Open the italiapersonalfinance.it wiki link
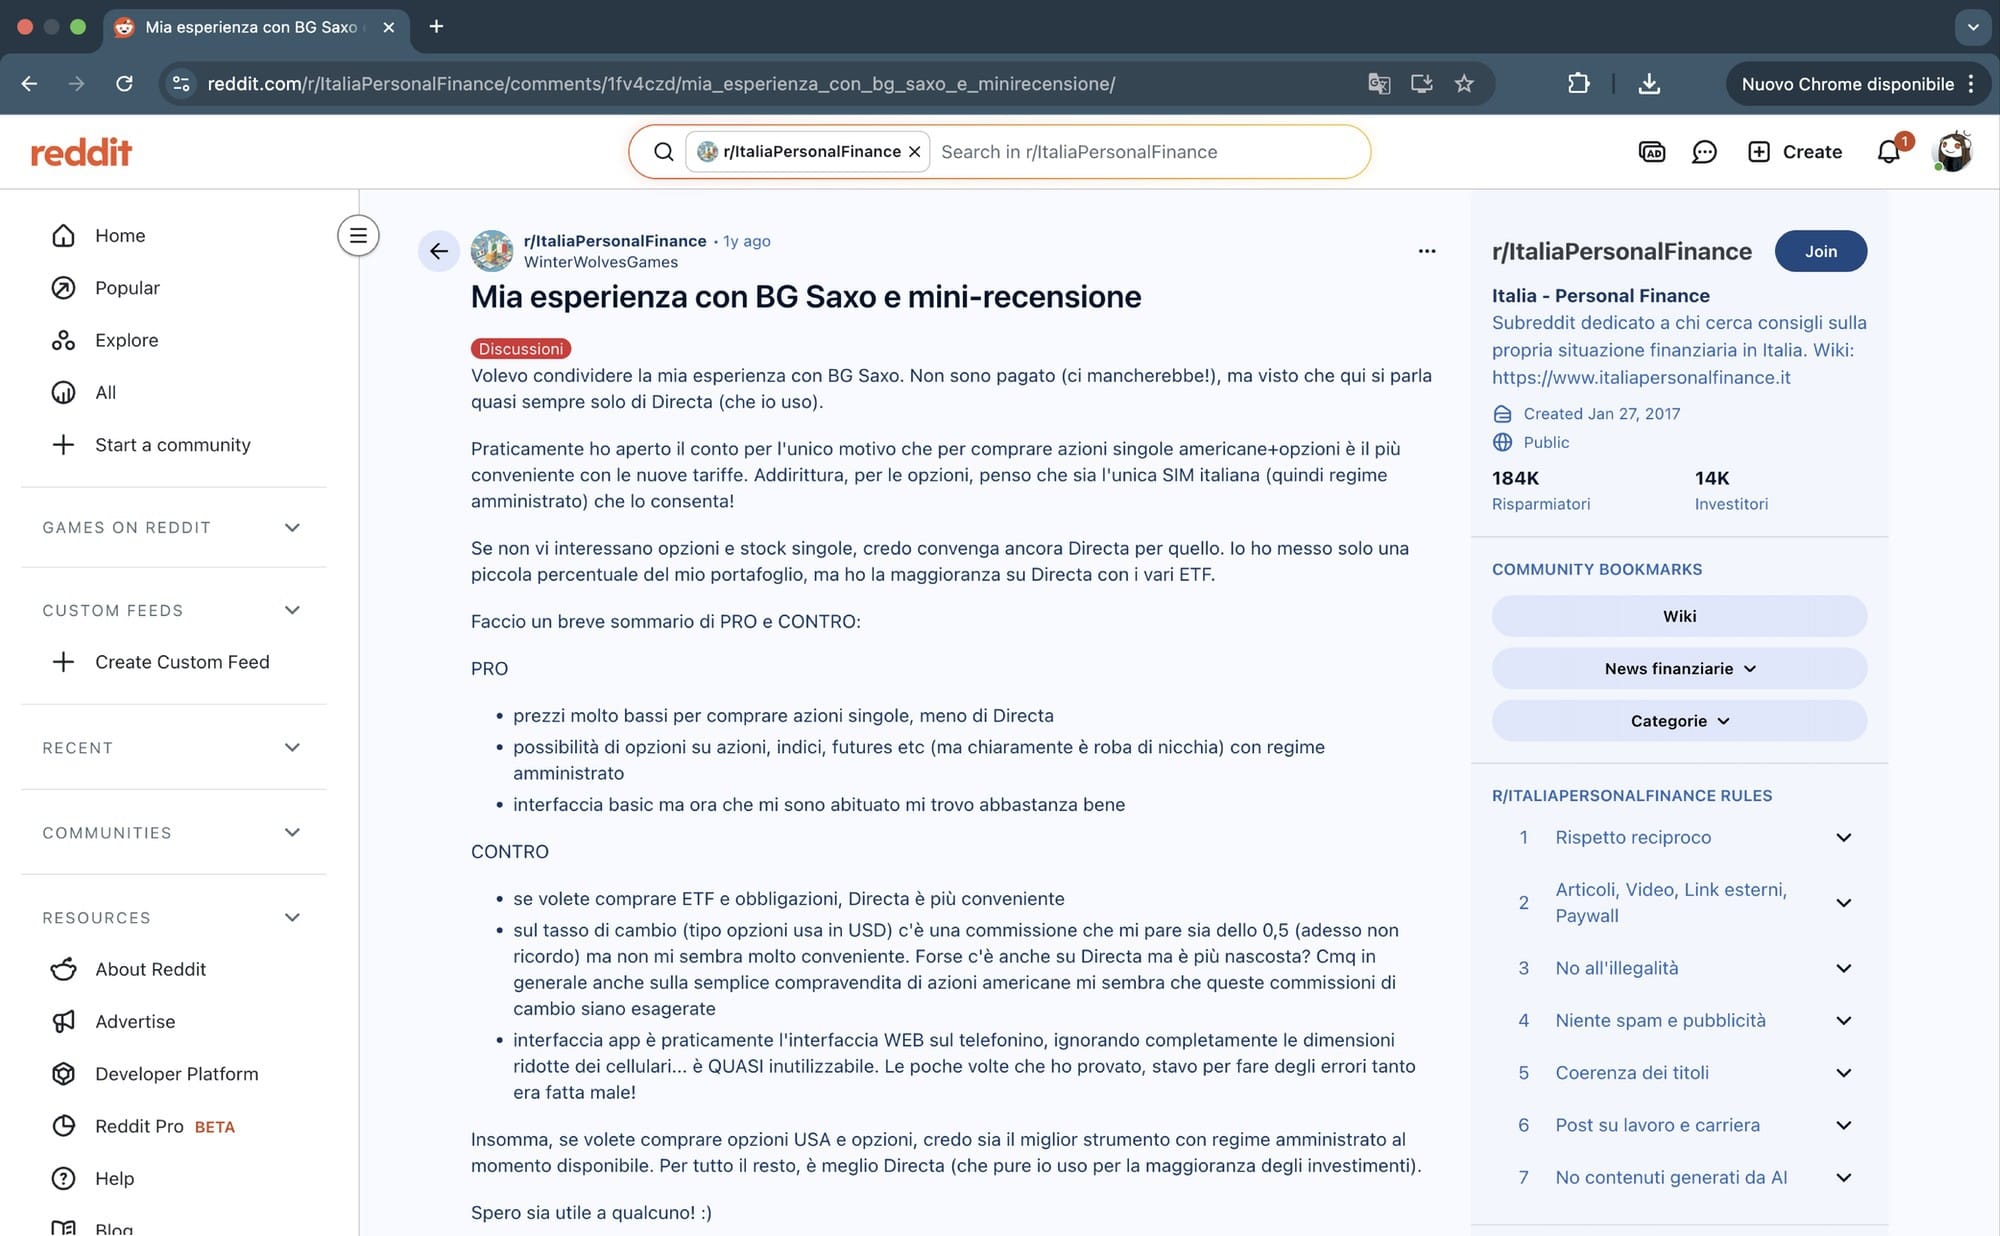Image resolution: width=2000 pixels, height=1236 pixels. coord(1641,377)
